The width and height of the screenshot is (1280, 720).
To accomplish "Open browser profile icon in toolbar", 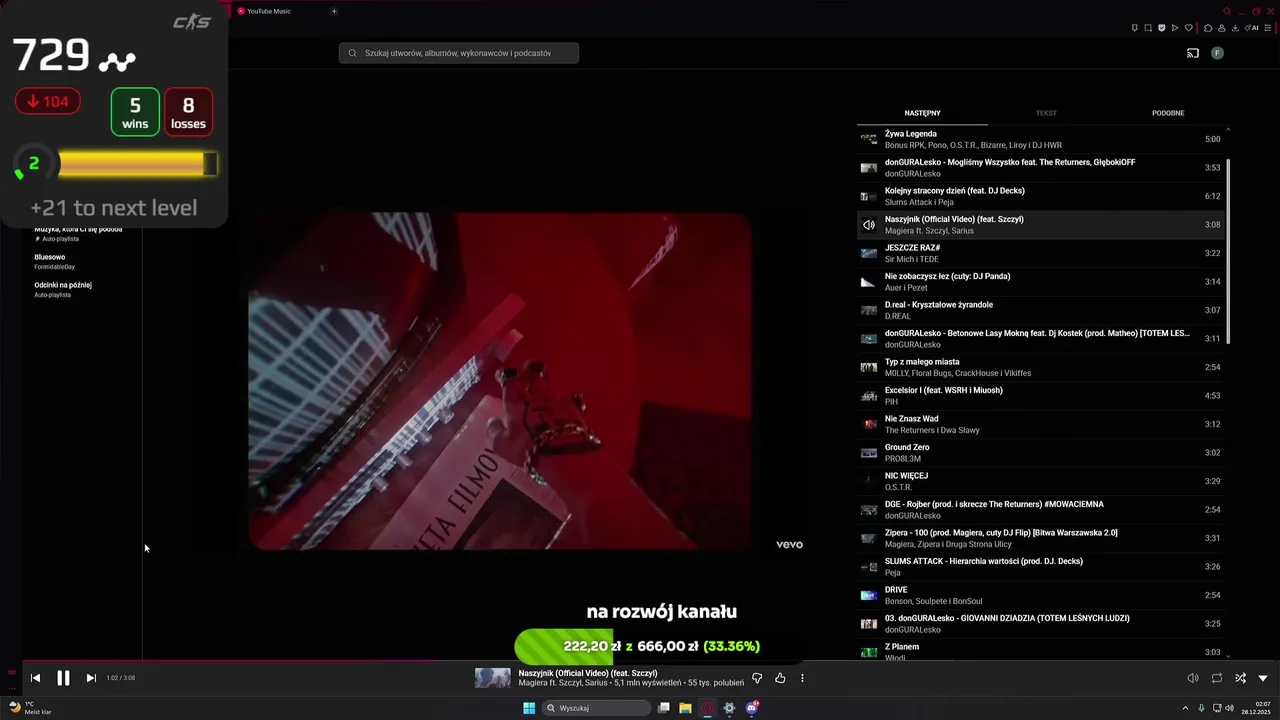I will point(1221,28).
